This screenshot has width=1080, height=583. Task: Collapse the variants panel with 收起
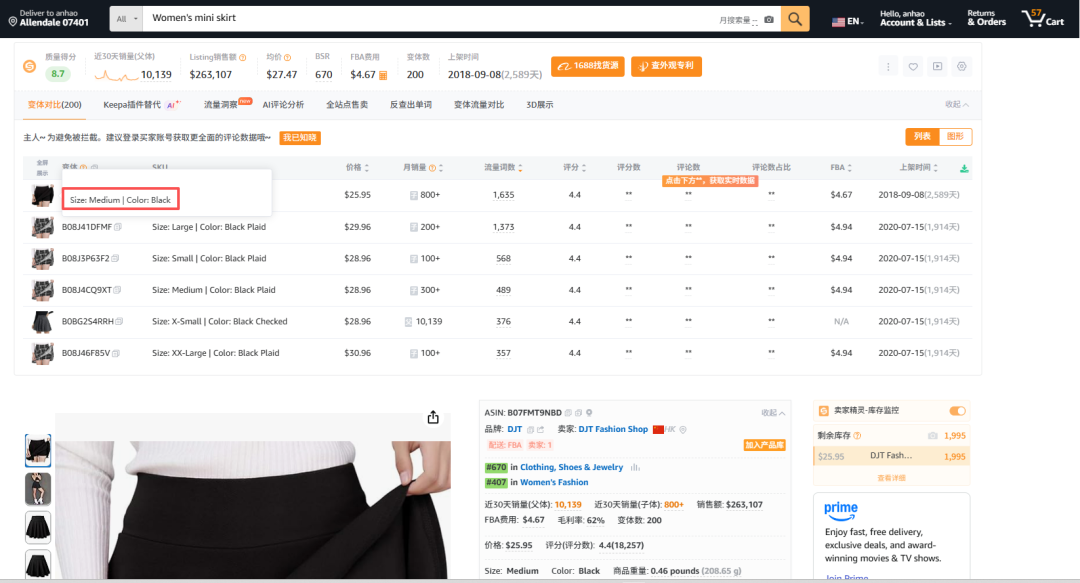[x=957, y=105]
